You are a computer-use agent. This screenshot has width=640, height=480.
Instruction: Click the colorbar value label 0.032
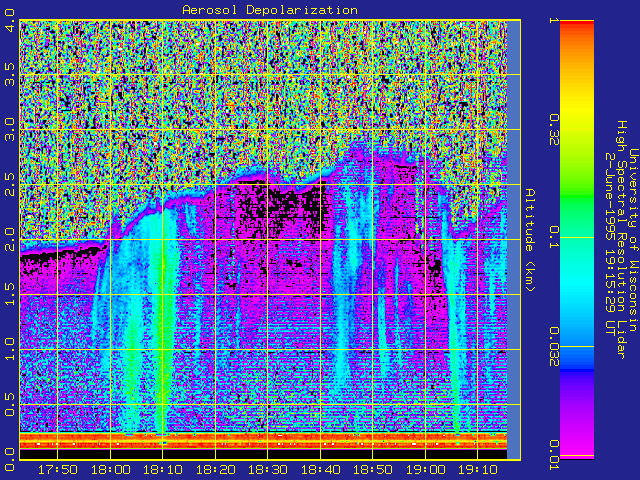pyautogui.click(x=553, y=347)
